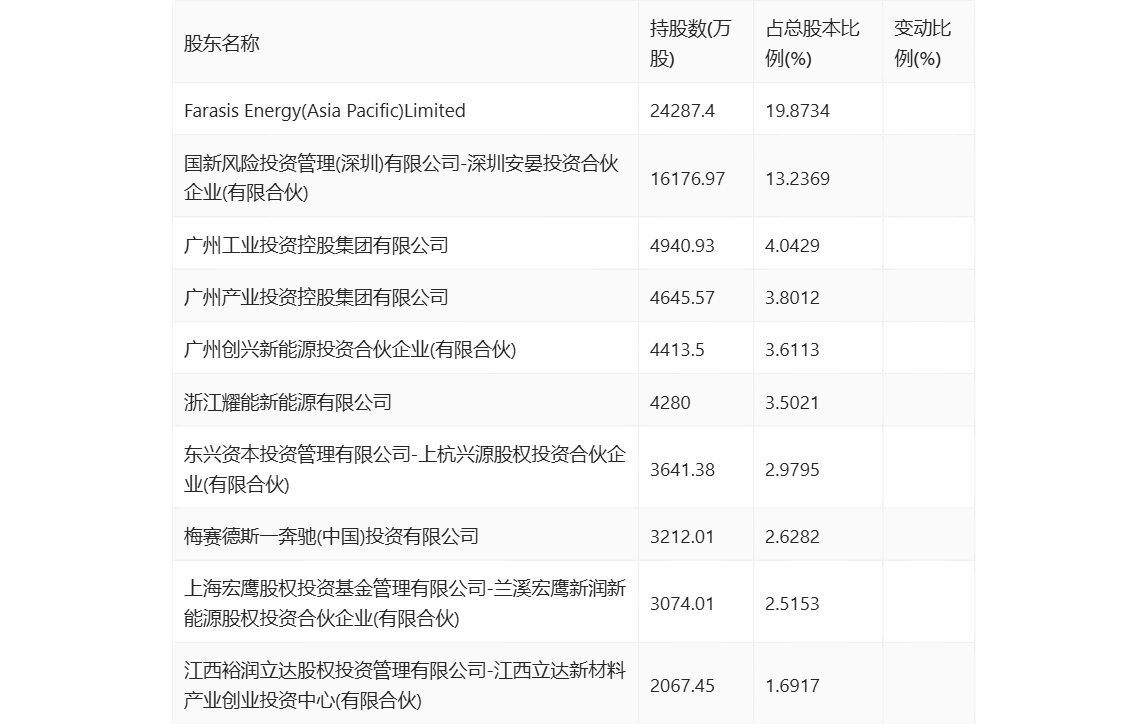Select the 13.2369 percentage value
The height and width of the screenshot is (724, 1148).
click(x=797, y=179)
